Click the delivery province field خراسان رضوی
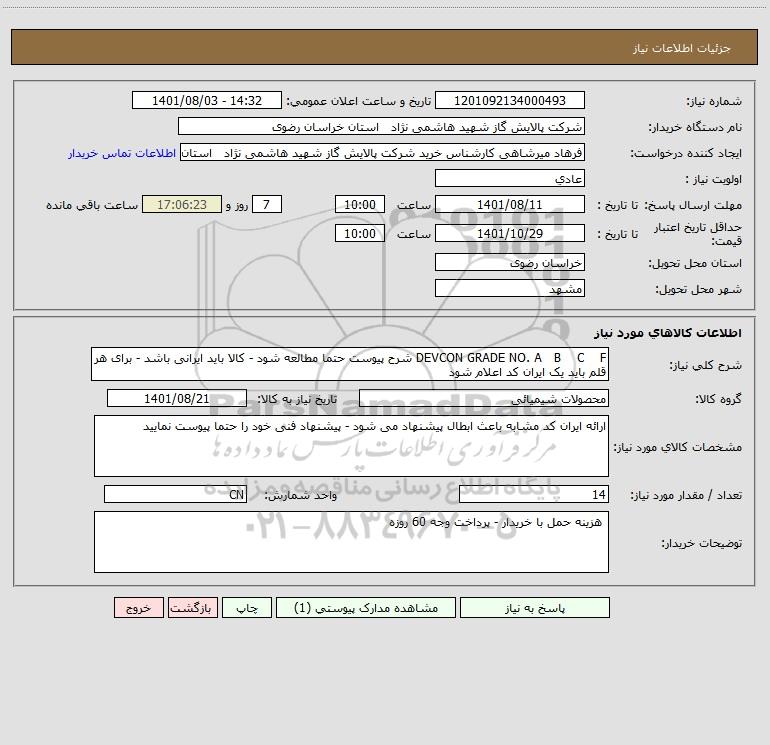The height and width of the screenshot is (745, 770). (x=510, y=262)
